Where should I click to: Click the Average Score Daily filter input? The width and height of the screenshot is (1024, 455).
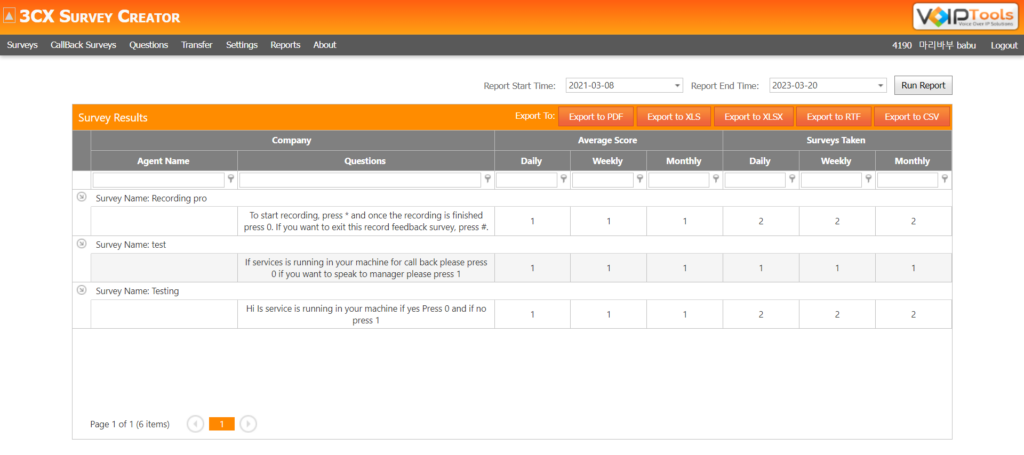527,180
